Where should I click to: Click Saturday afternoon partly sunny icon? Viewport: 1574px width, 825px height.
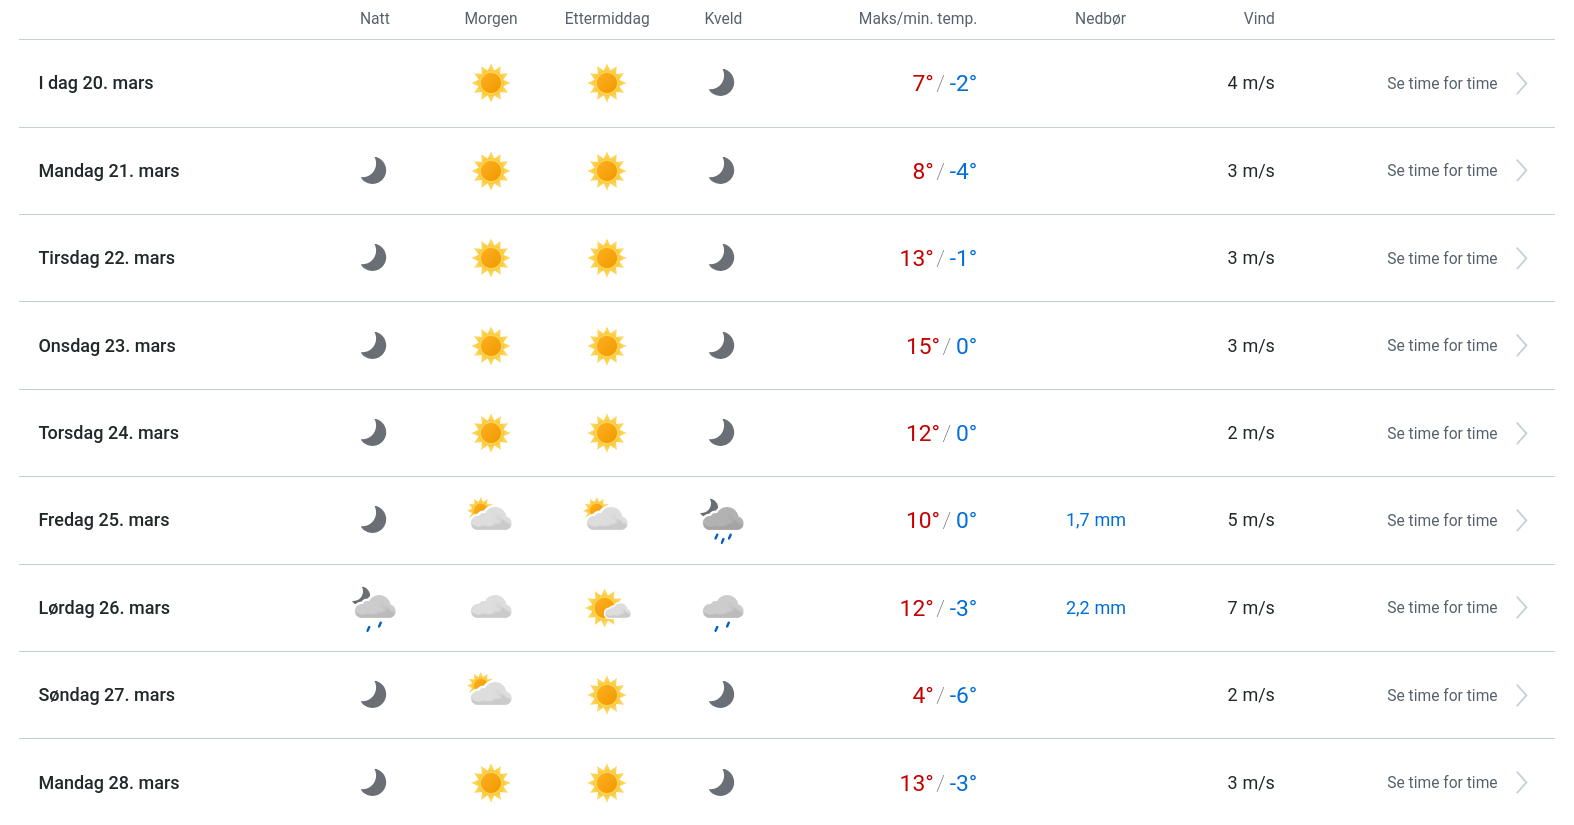(x=607, y=608)
